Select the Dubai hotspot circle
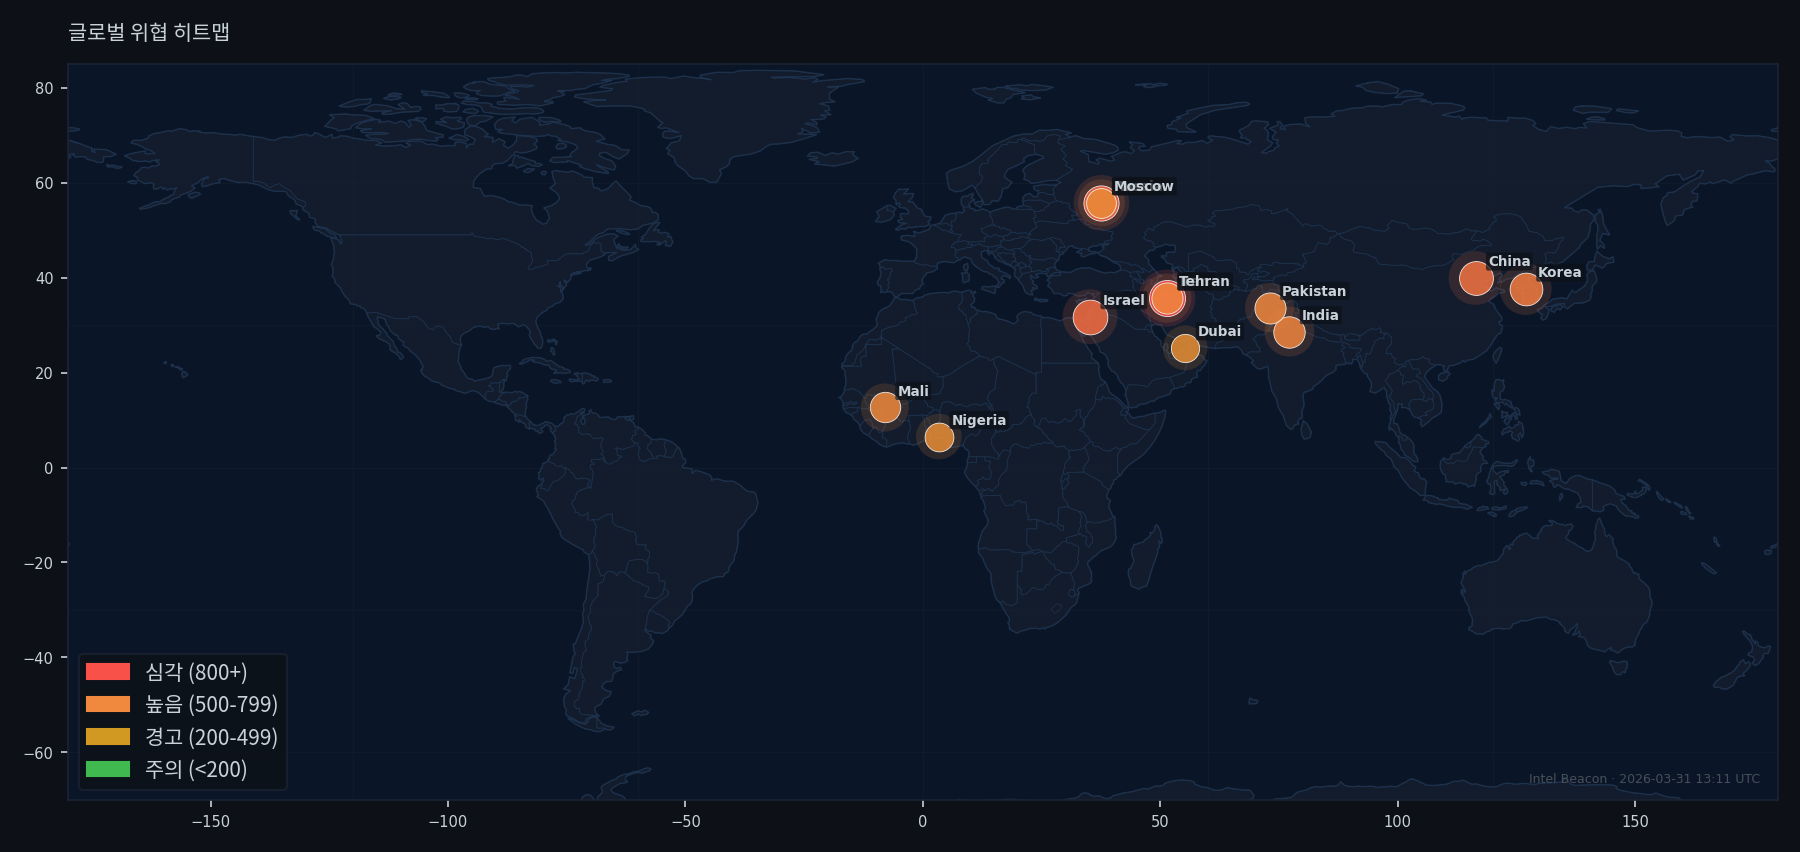This screenshot has height=852, width=1800. [x=1185, y=348]
